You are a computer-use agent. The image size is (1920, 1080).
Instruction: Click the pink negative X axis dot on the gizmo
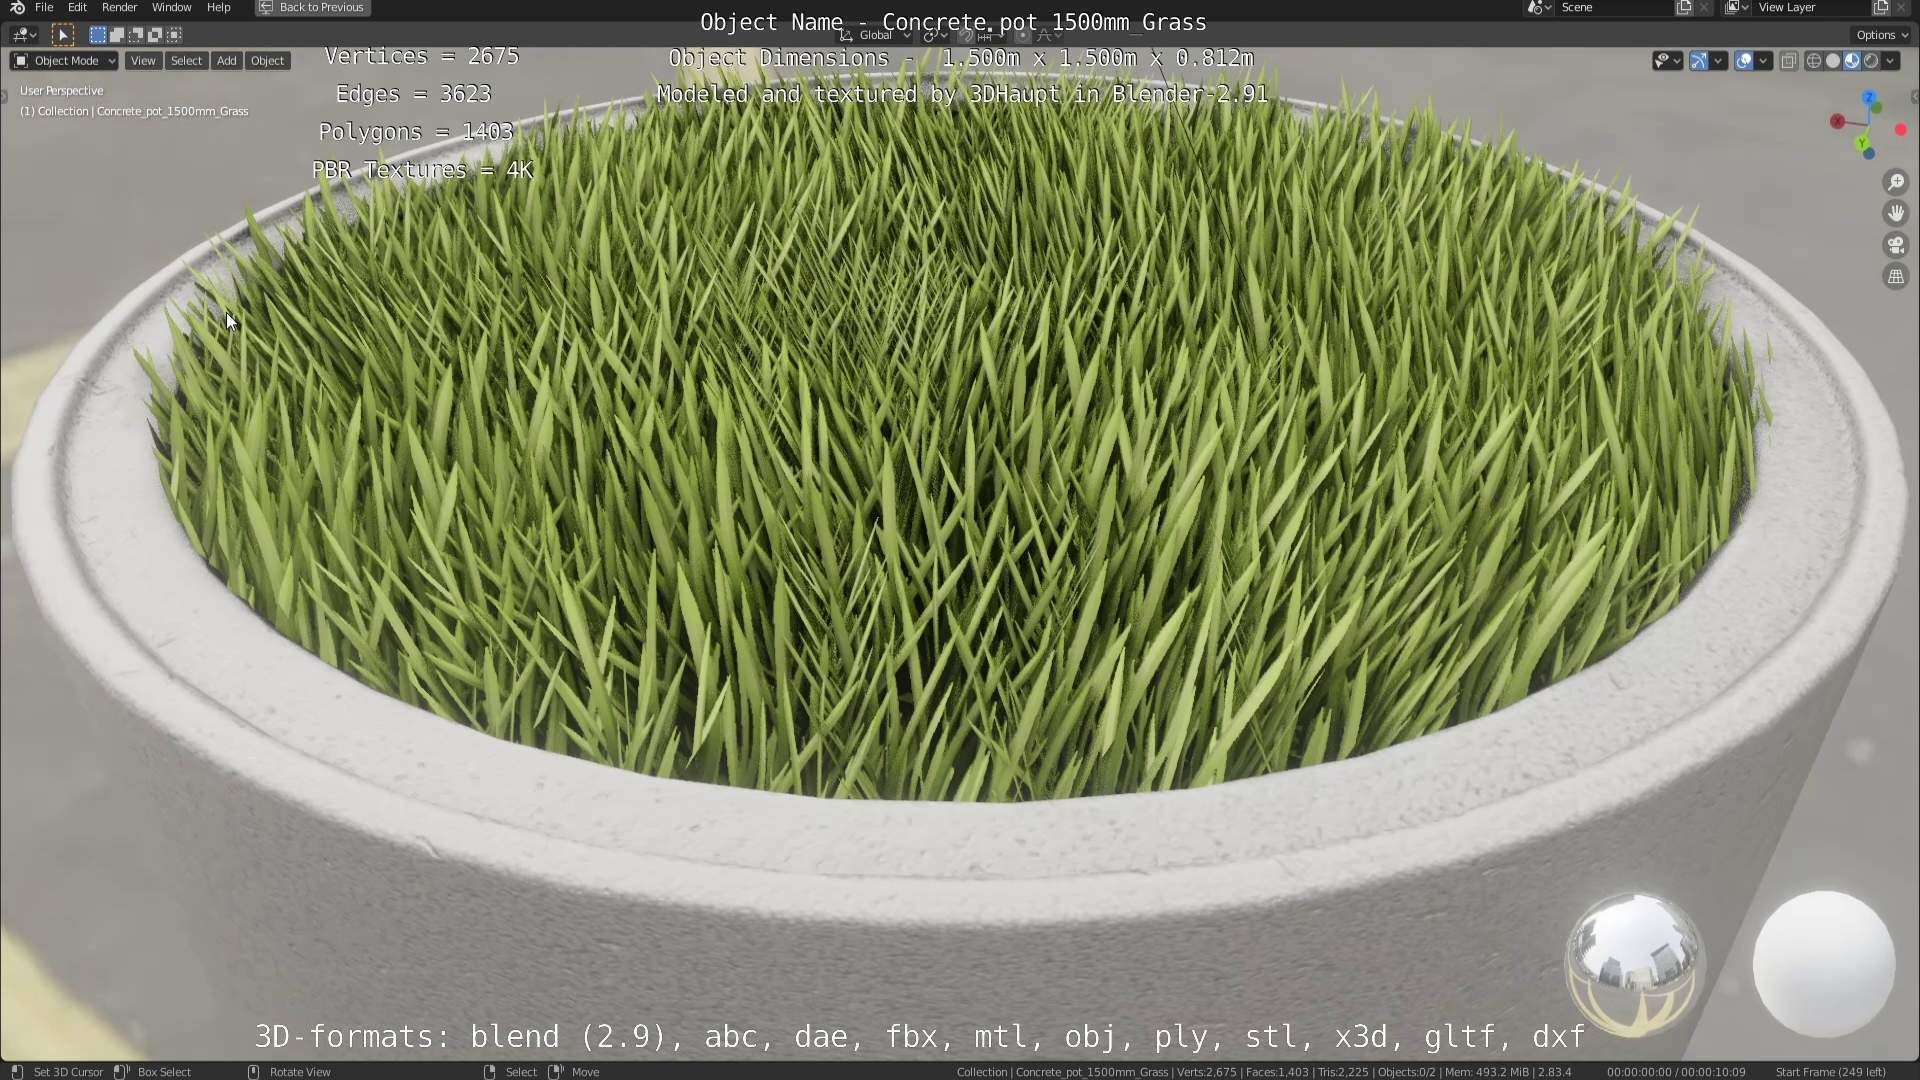tap(1900, 129)
